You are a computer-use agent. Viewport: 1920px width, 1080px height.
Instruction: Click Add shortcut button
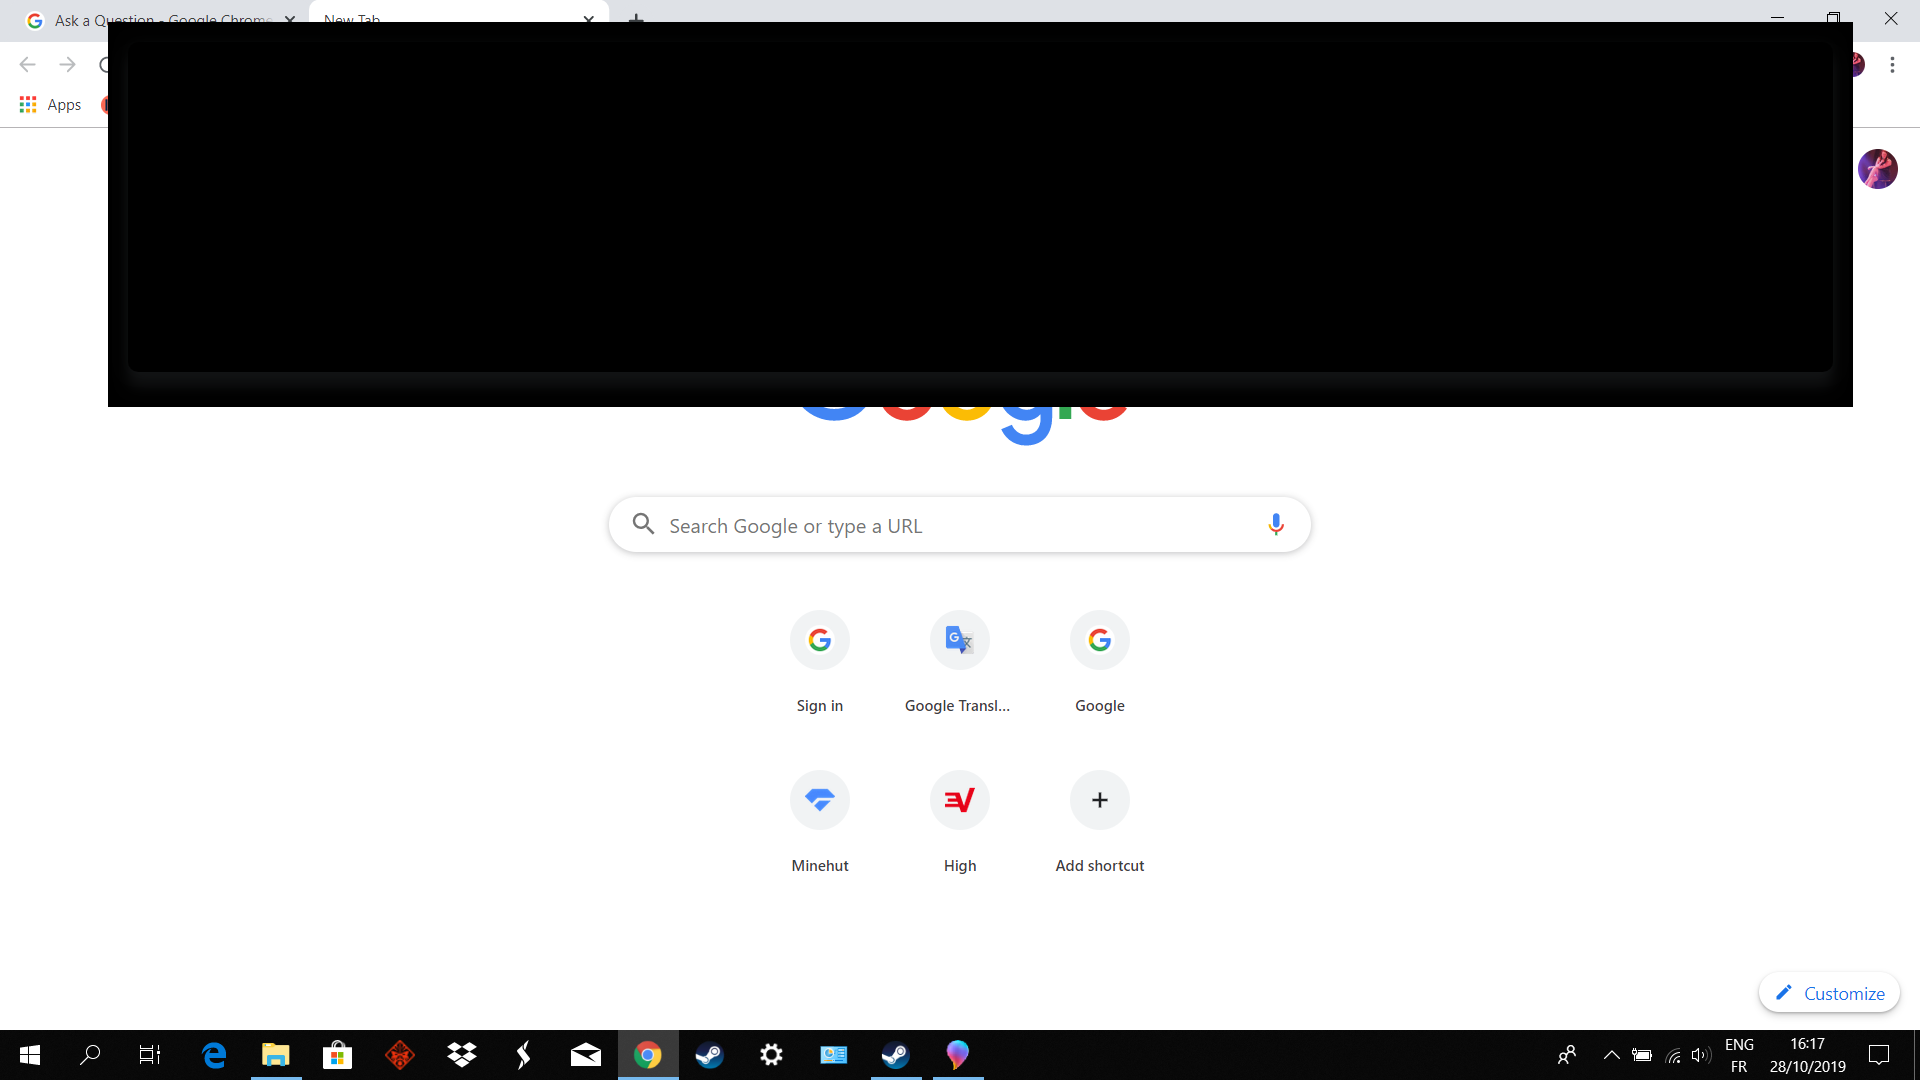click(x=1100, y=799)
